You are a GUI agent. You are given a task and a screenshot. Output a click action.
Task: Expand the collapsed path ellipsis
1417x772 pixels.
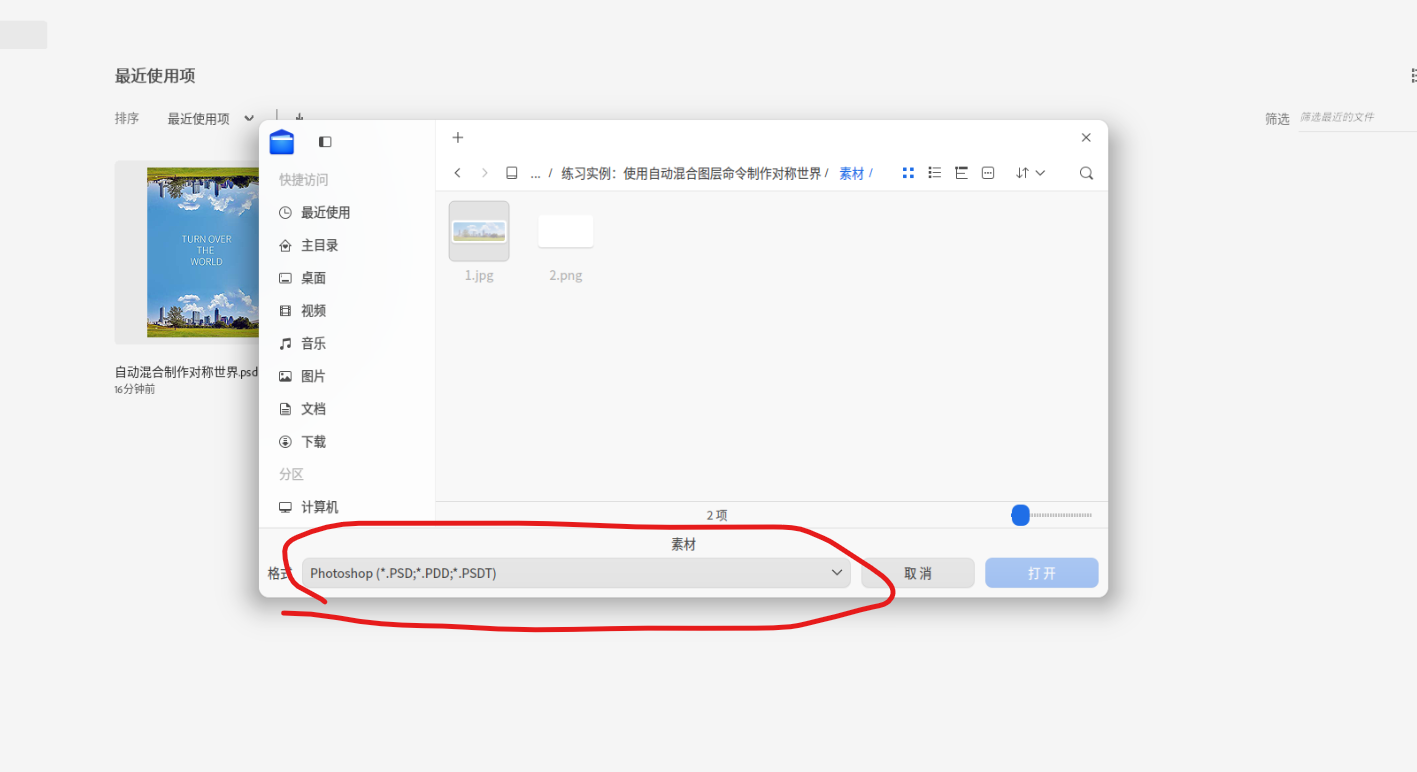coord(536,173)
